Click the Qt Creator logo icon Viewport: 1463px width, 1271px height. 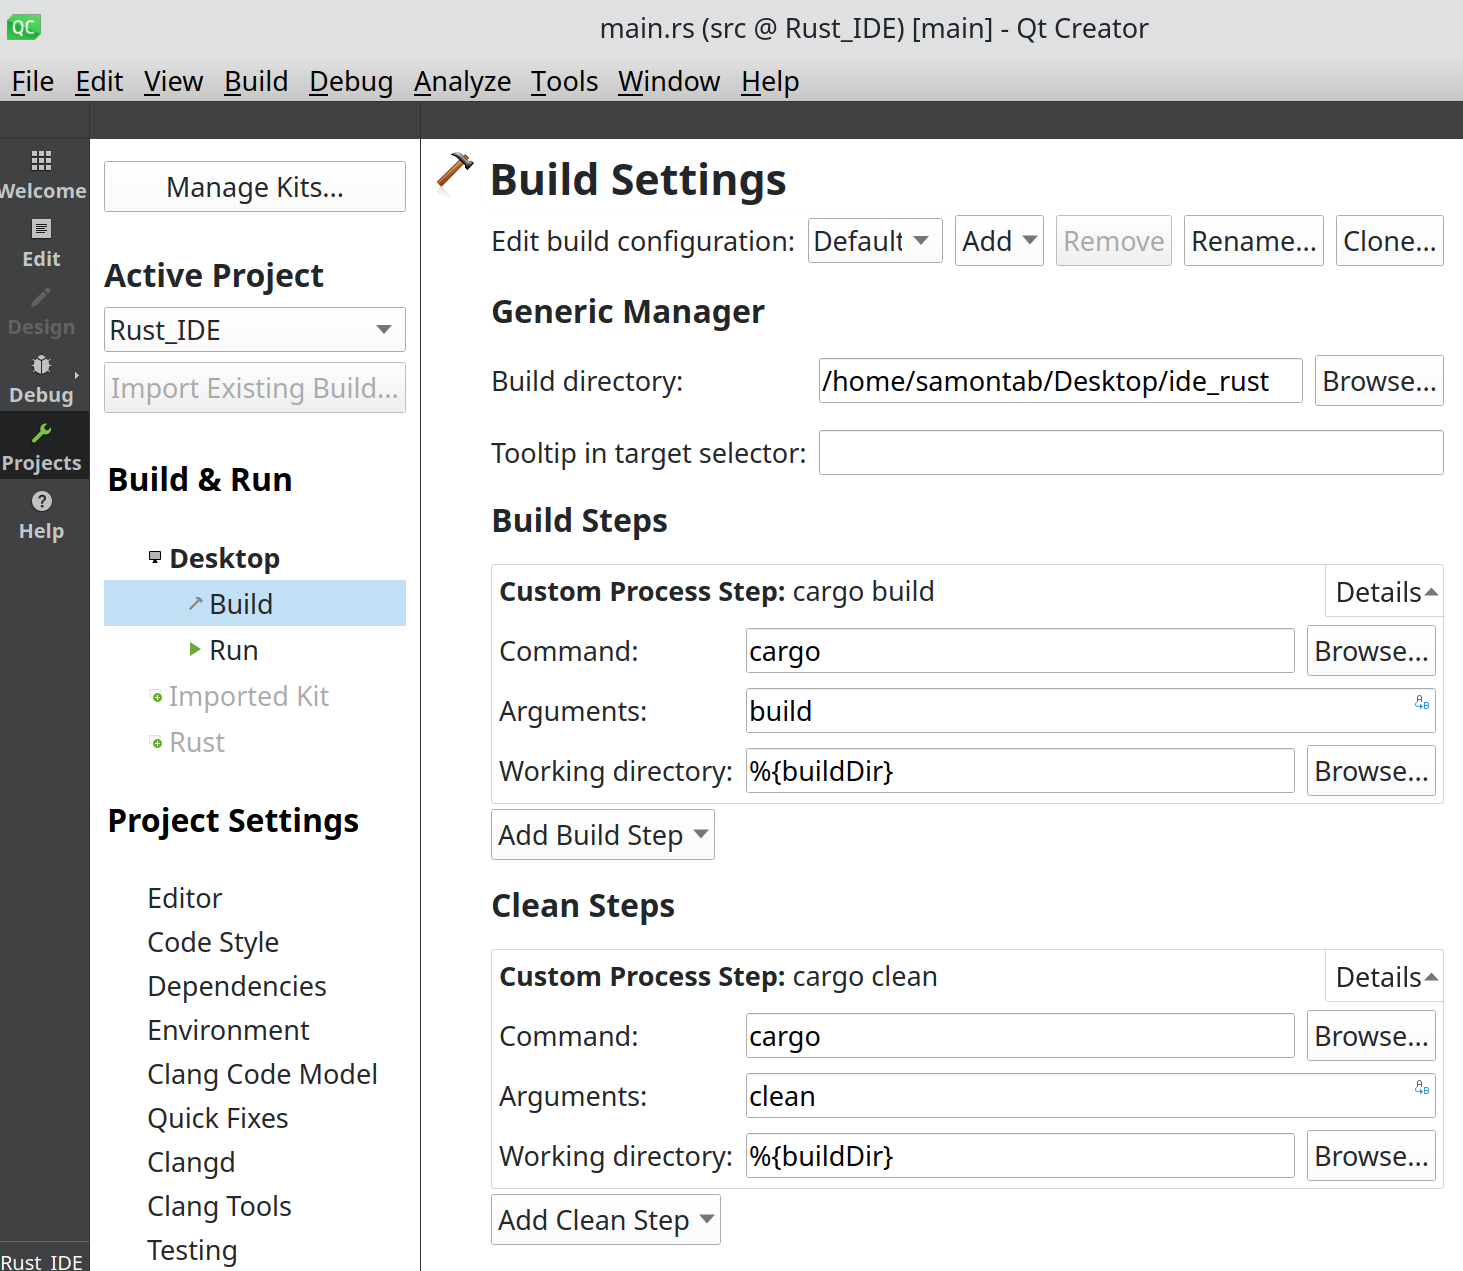(x=23, y=27)
